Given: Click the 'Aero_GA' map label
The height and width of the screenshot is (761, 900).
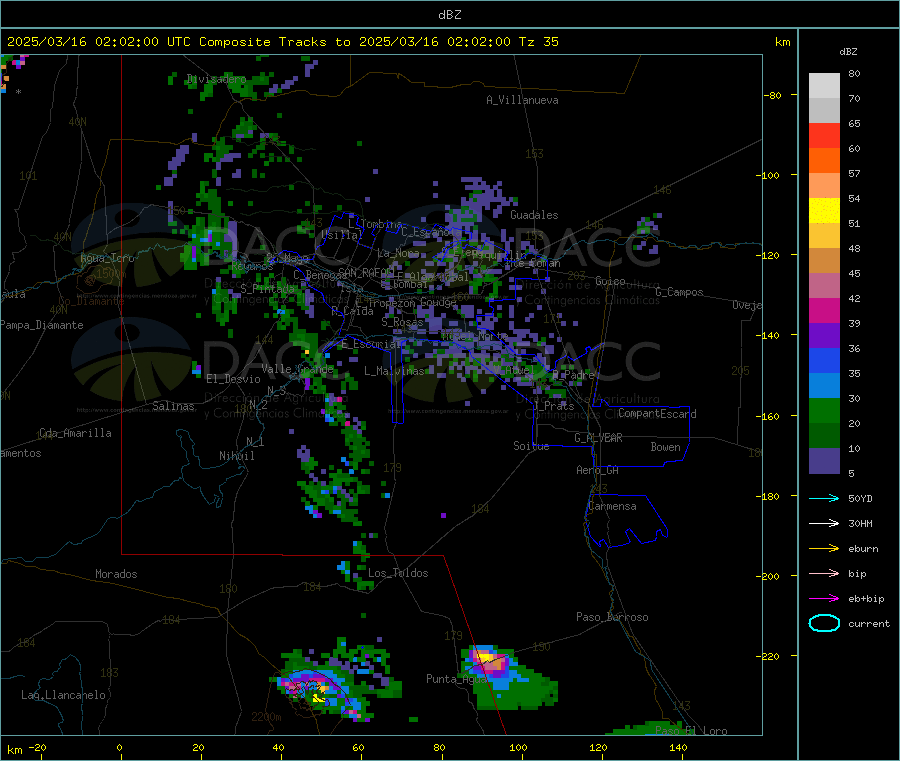Looking at the screenshot, I should pos(598,470).
